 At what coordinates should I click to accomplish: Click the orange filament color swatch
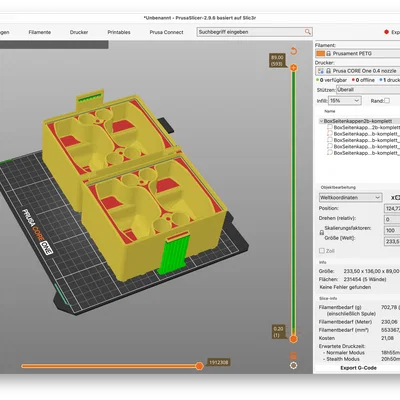(320, 53)
